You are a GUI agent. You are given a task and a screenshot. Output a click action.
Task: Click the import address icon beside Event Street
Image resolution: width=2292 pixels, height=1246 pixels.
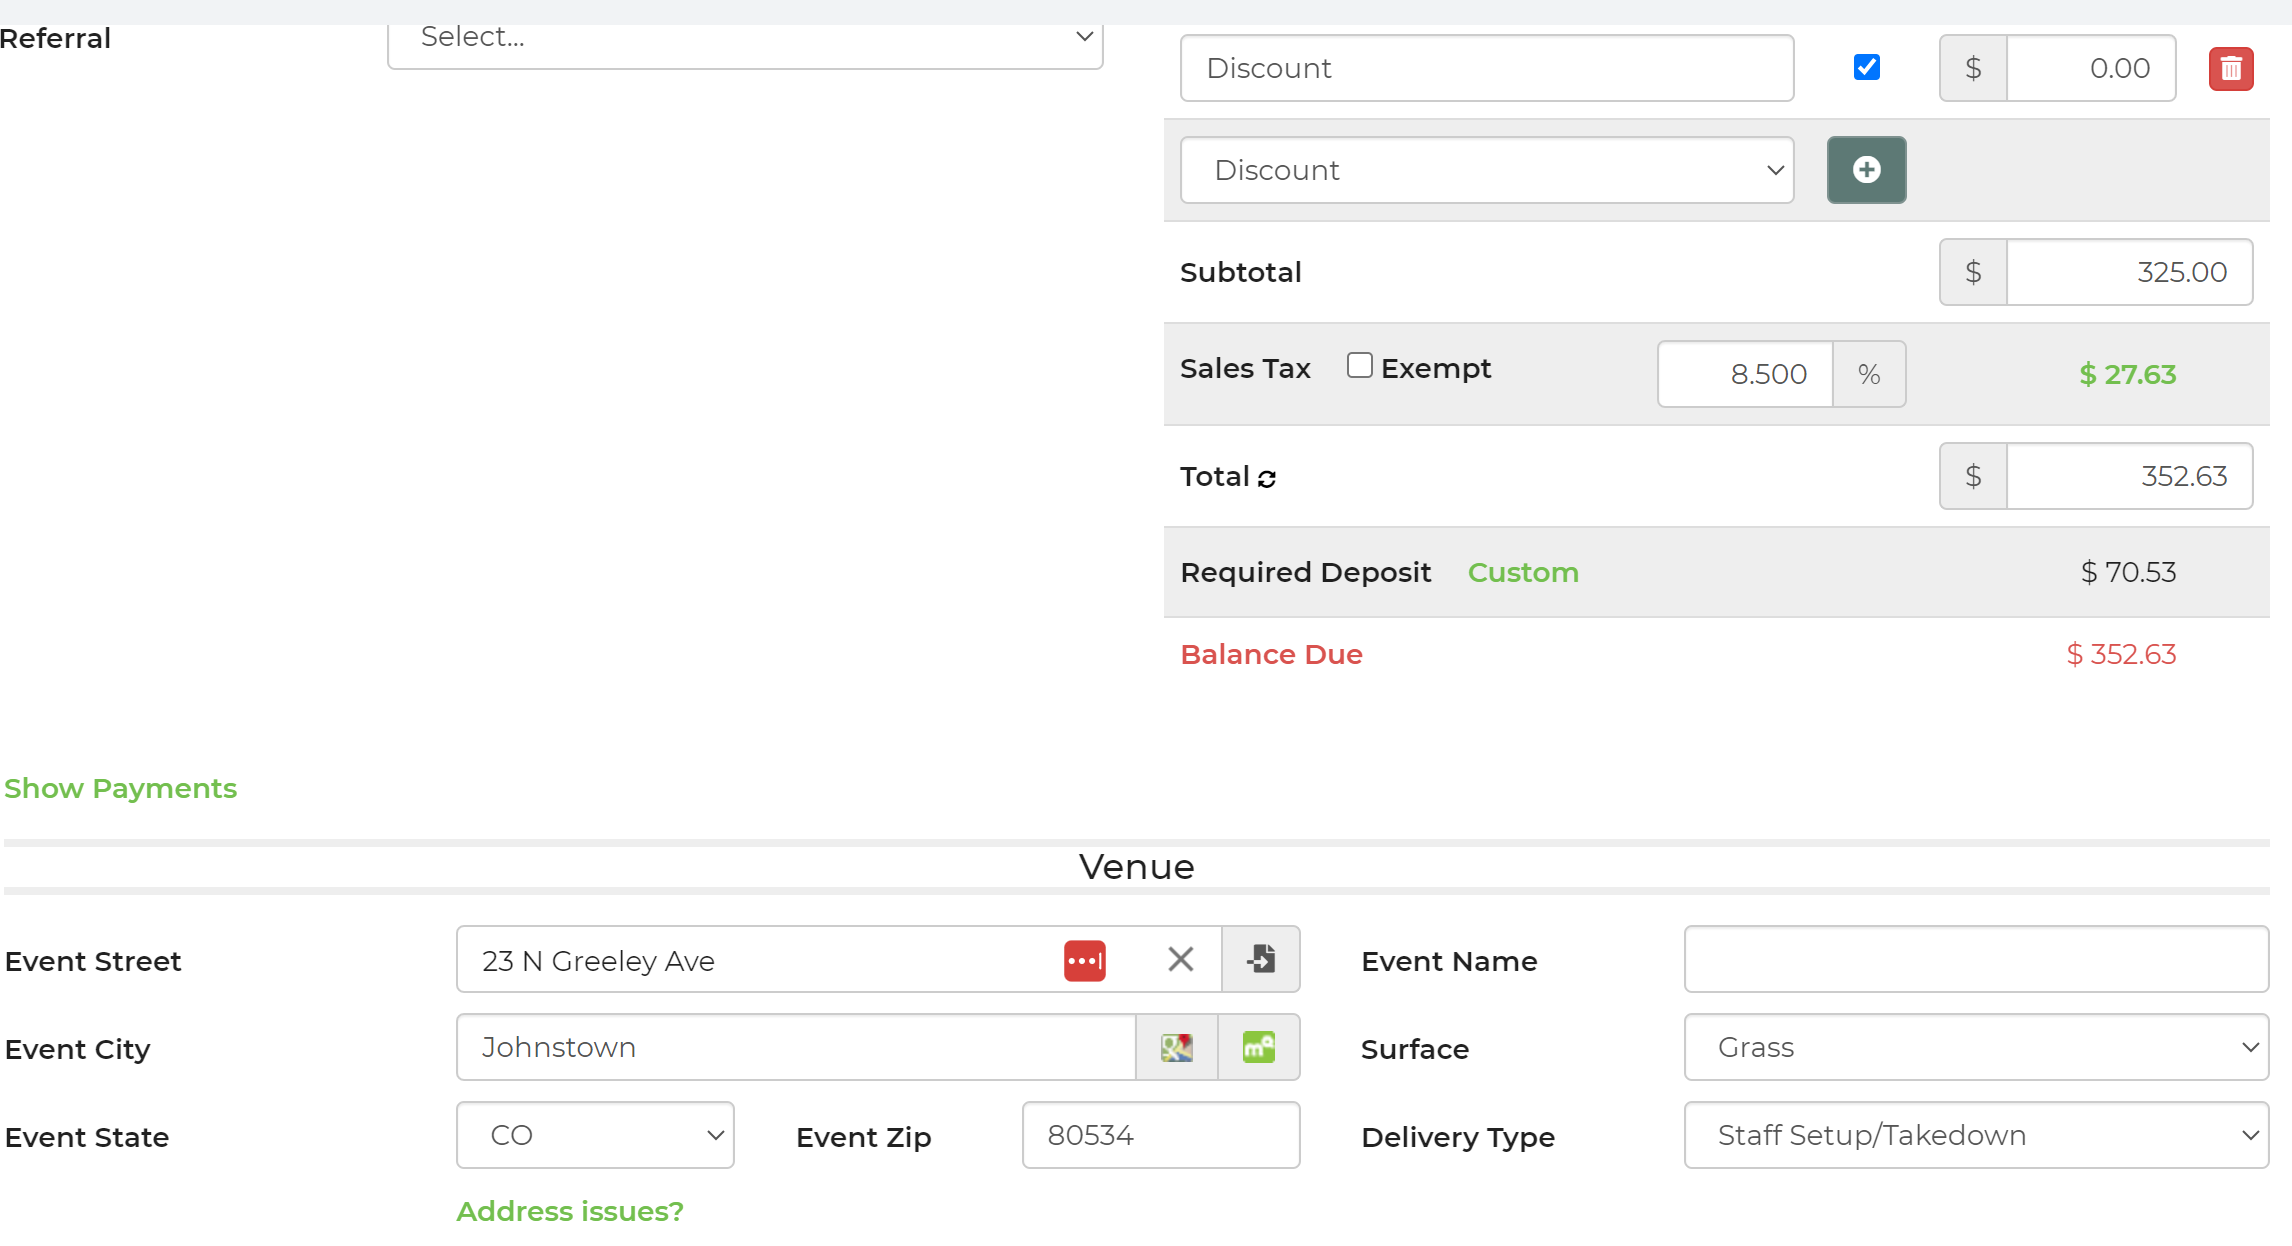click(1261, 960)
